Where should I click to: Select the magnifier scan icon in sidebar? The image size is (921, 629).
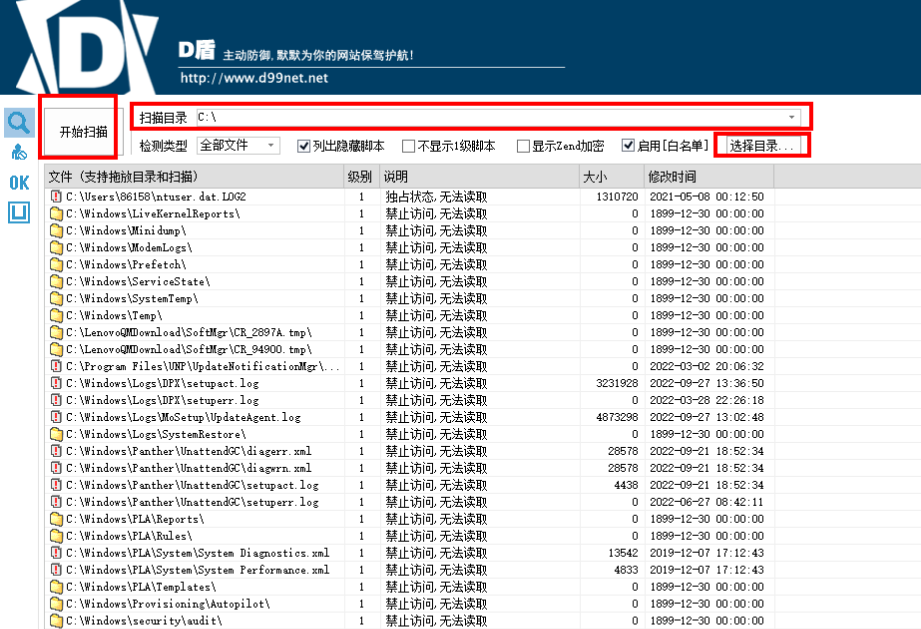pos(18,121)
